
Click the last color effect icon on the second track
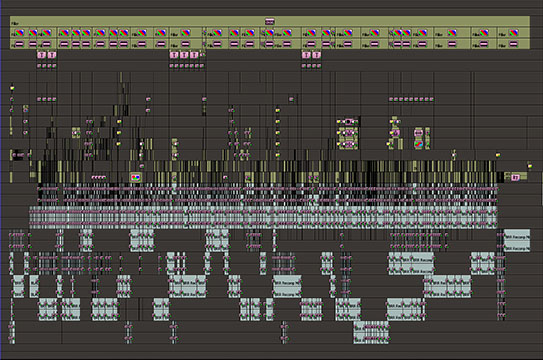click(x=513, y=33)
